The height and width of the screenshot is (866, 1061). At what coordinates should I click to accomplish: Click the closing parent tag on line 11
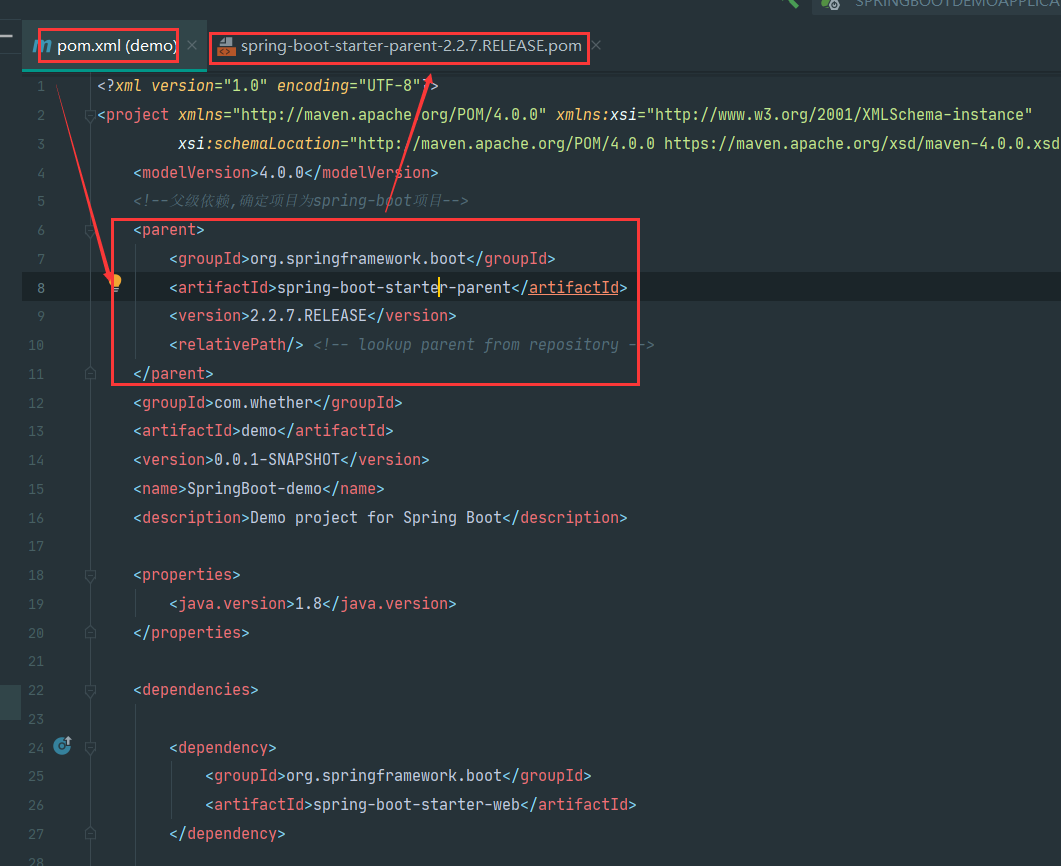173,373
